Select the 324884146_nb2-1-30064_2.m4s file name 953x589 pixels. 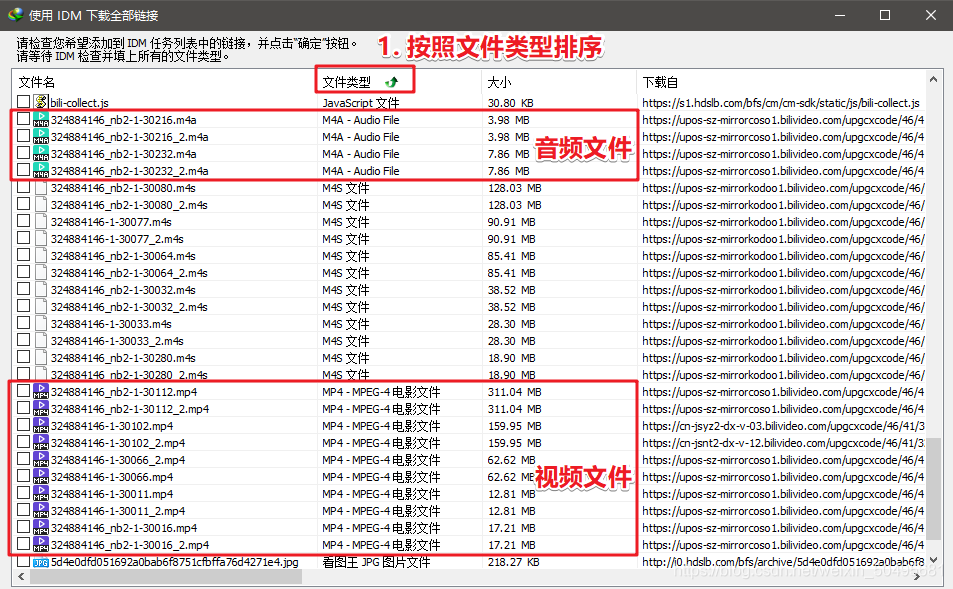coord(129,273)
